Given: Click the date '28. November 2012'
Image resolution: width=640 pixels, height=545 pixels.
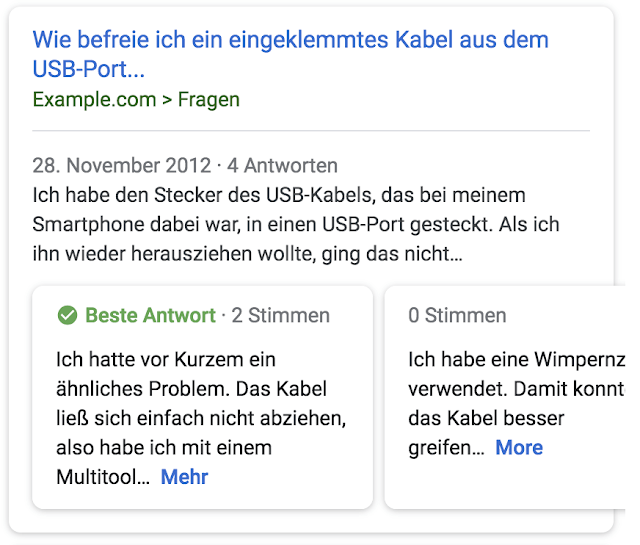Looking at the screenshot, I should coord(122,165).
